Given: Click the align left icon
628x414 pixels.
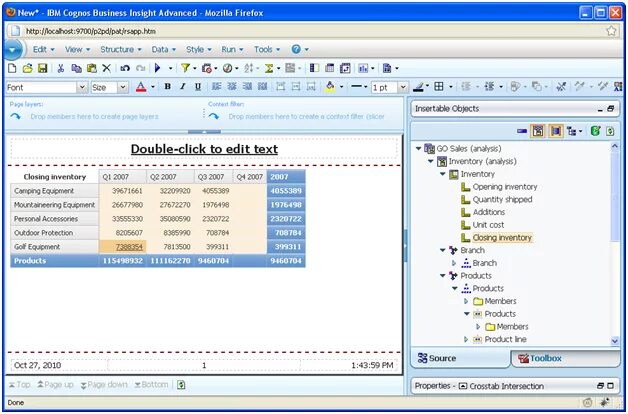Looking at the screenshot, I should pyautogui.click(x=217, y=87).
